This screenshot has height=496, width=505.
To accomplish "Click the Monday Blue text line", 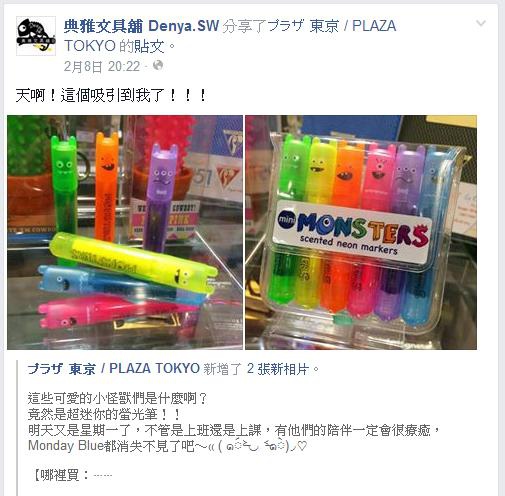I will tap(167, 446).
